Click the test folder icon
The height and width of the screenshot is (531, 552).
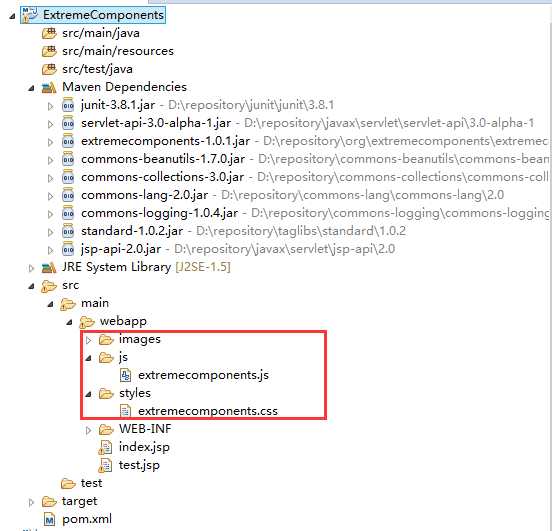[68, 483]
